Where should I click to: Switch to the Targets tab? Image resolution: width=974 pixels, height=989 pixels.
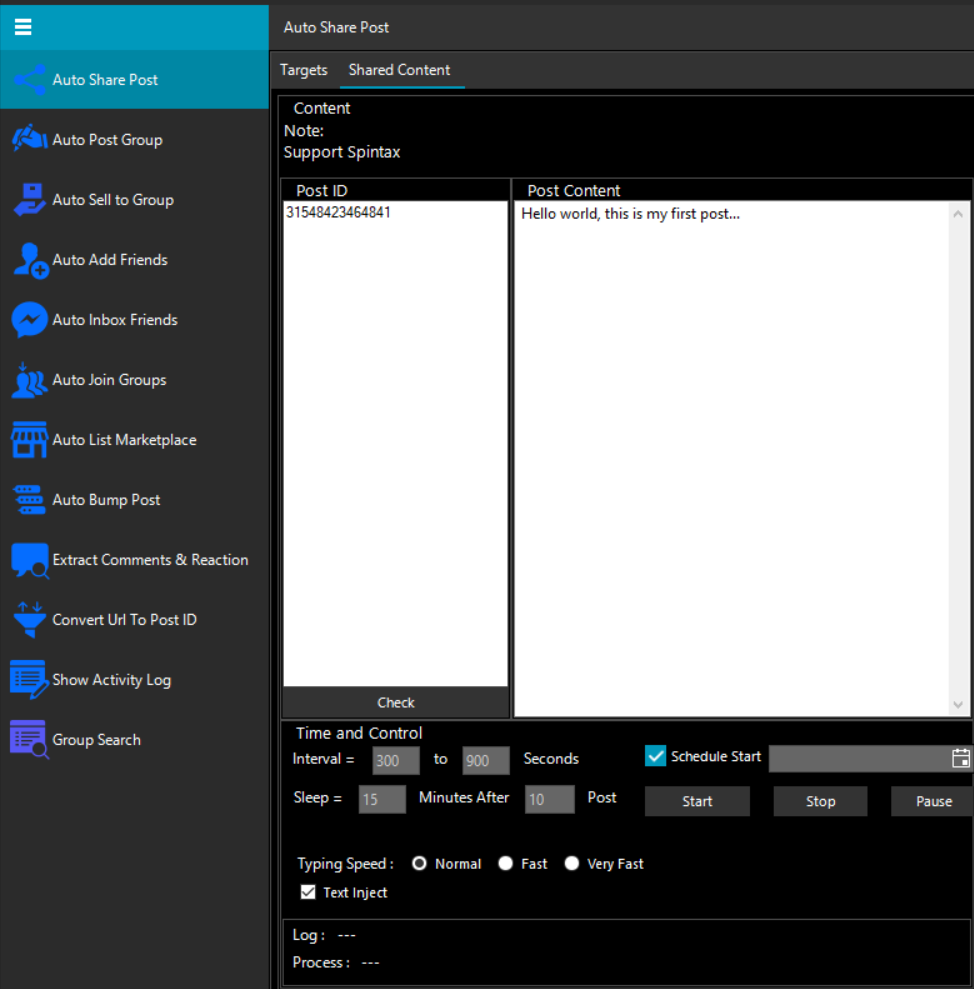point(303,70)
